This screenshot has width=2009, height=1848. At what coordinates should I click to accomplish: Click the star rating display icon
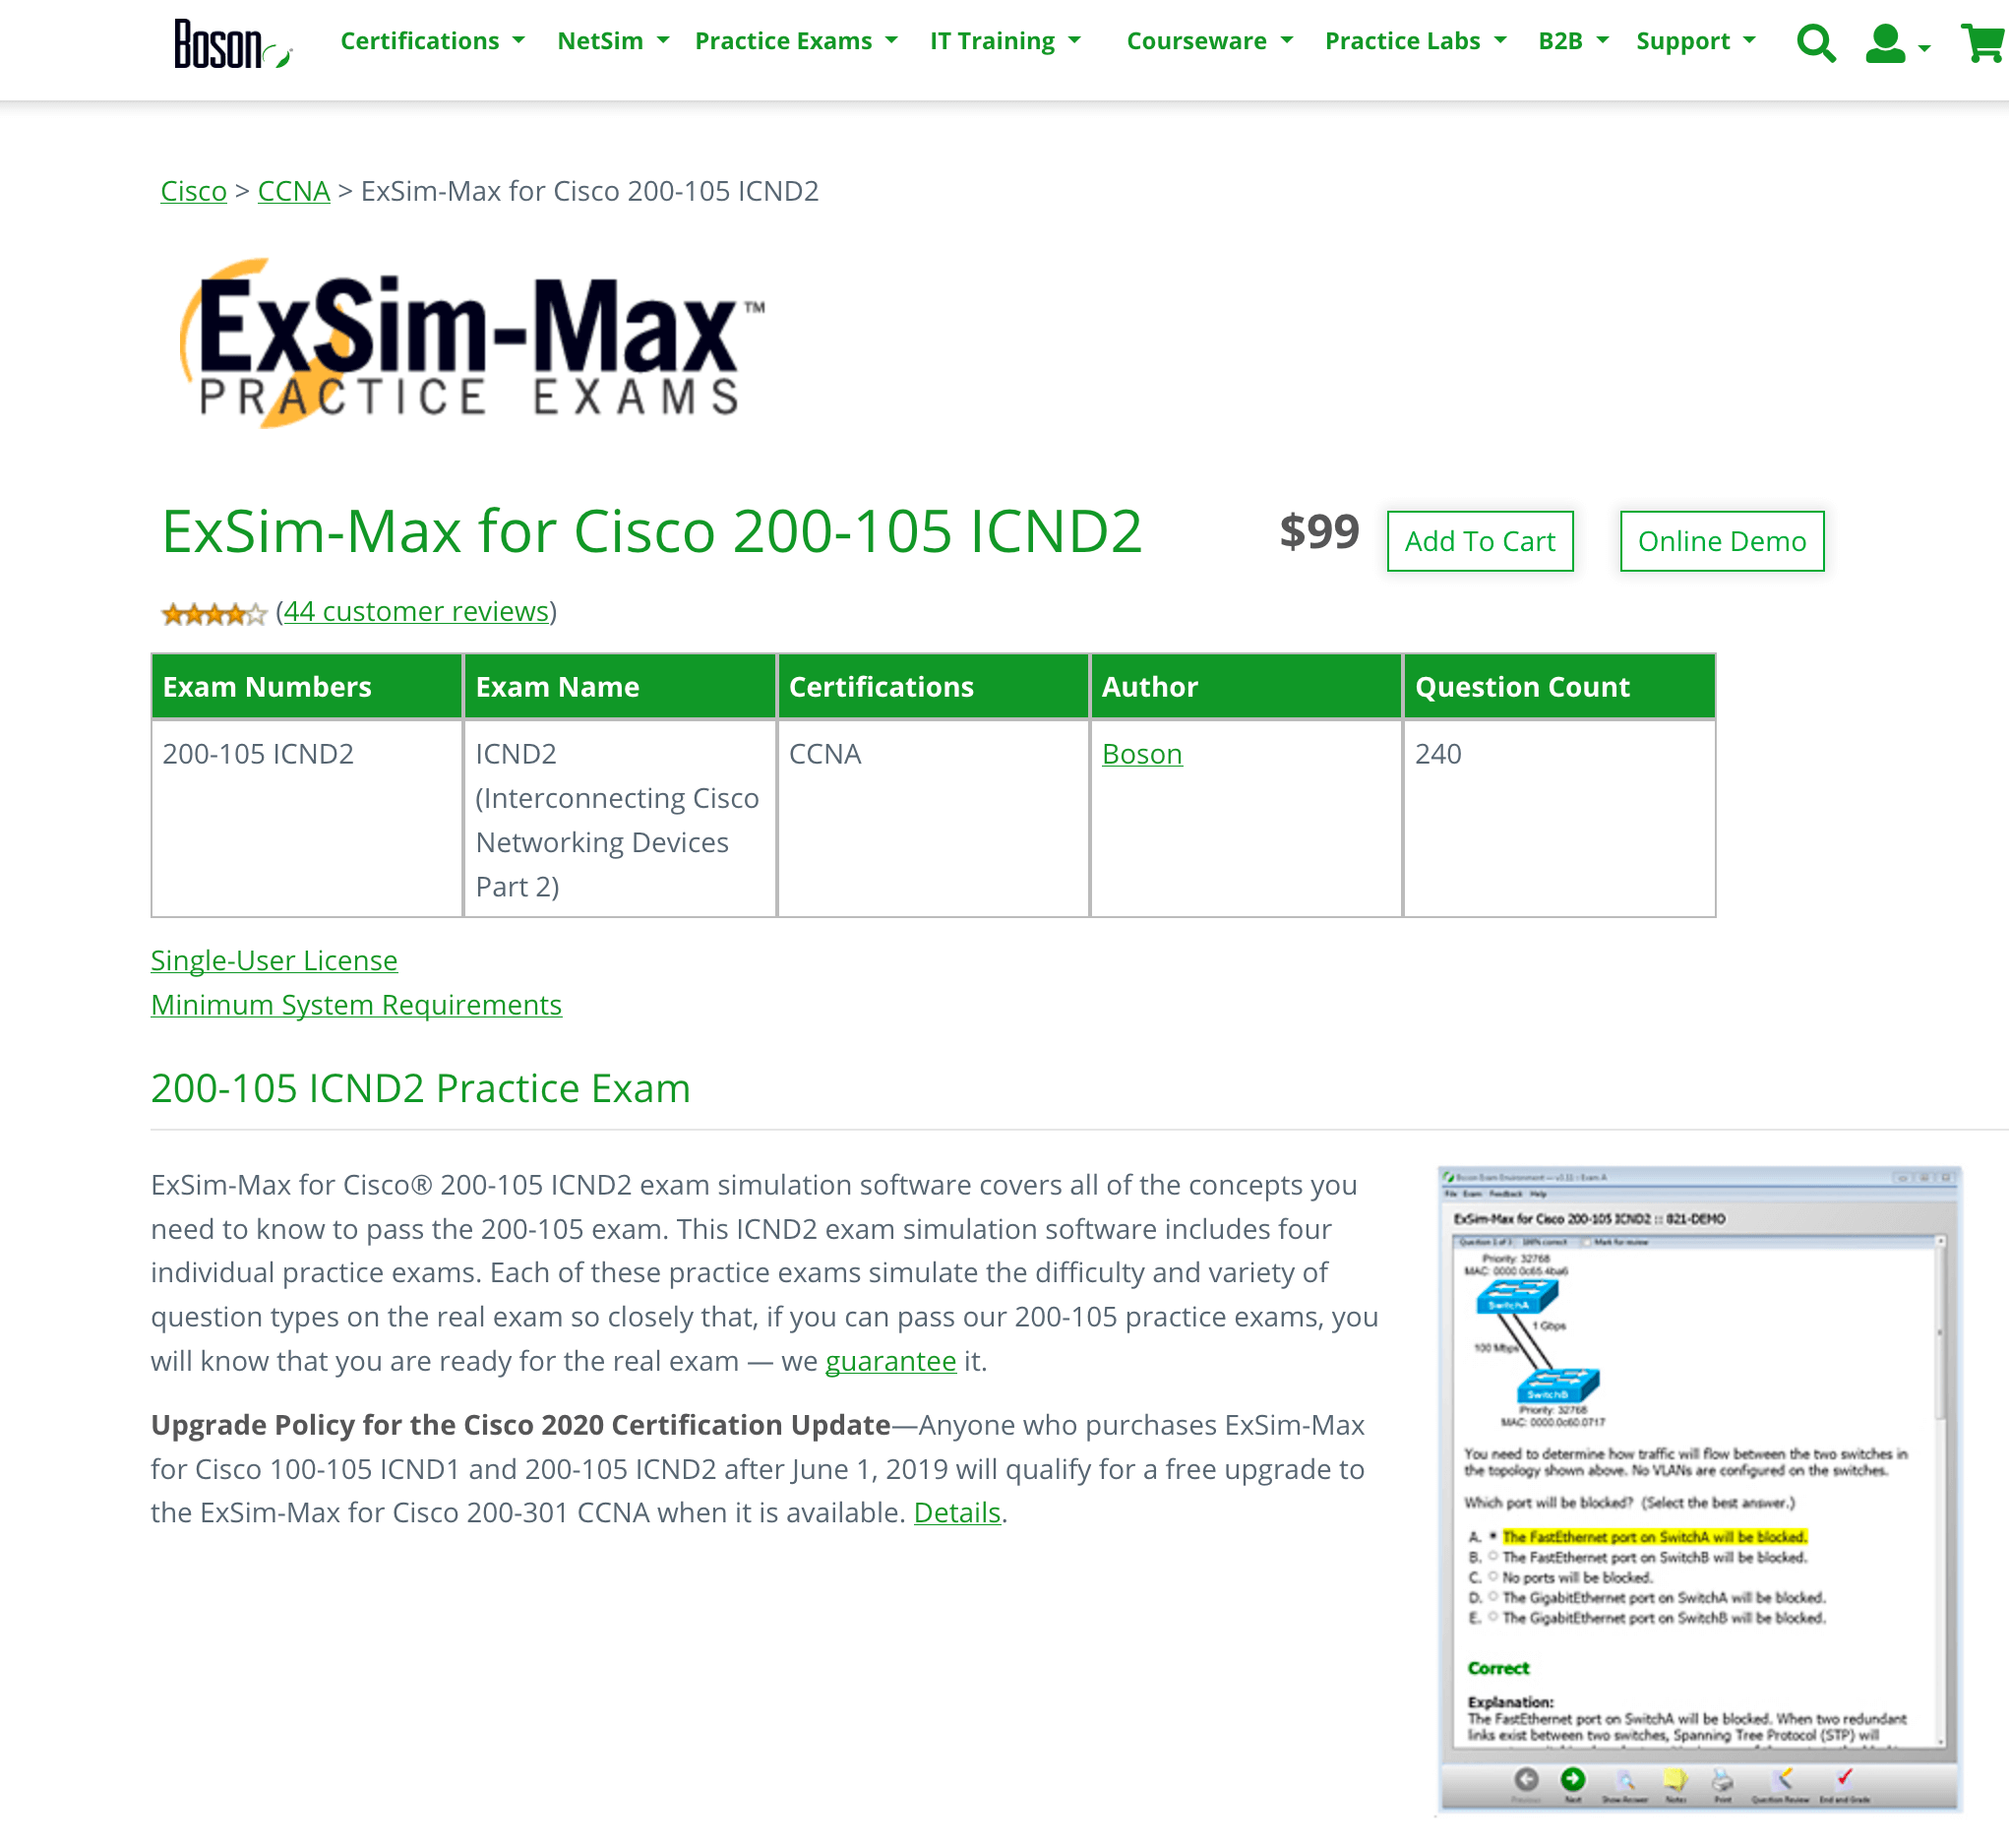tap(212, 612)
